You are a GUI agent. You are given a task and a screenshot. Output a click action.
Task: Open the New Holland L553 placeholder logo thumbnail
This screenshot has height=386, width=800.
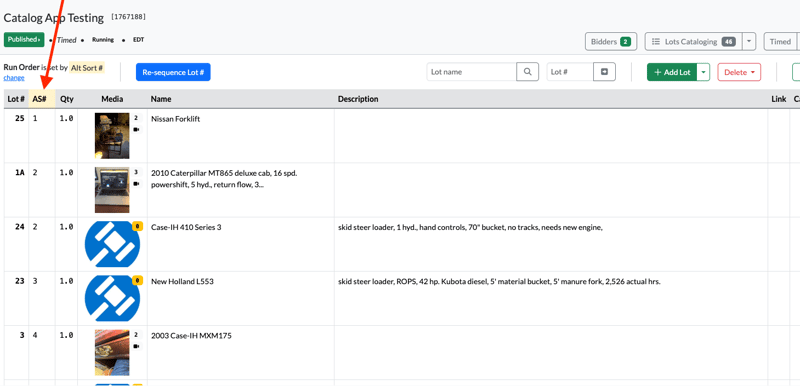tap(112, 298)
